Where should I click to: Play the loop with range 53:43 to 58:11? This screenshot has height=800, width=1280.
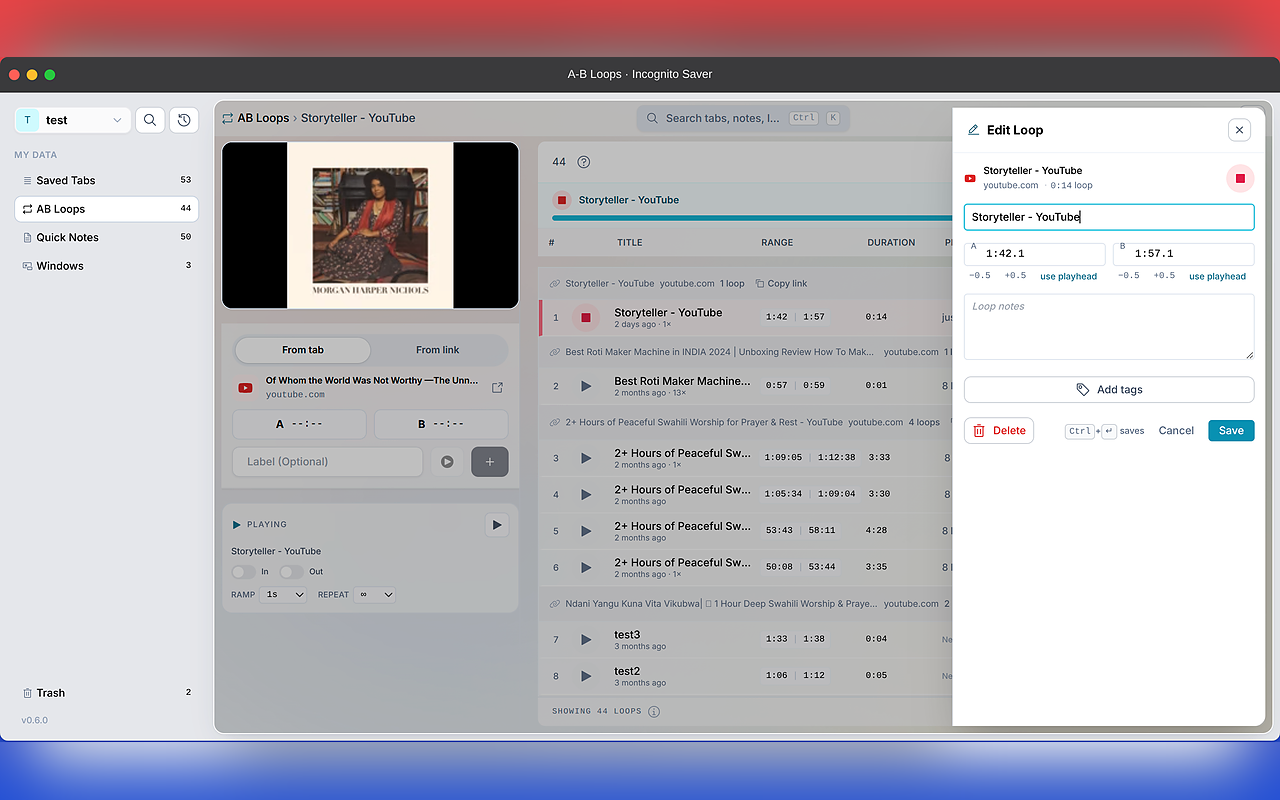[x=586, y=531]
